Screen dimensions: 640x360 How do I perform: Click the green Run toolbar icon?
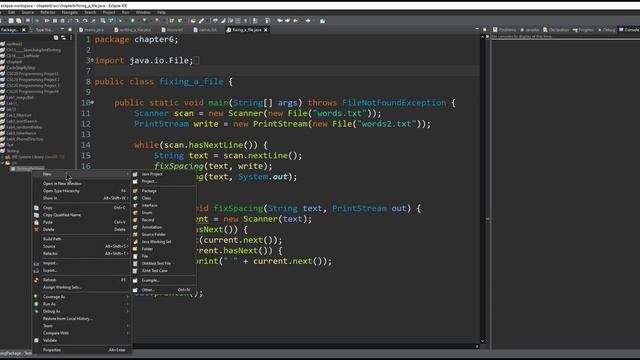coord(133,20)
